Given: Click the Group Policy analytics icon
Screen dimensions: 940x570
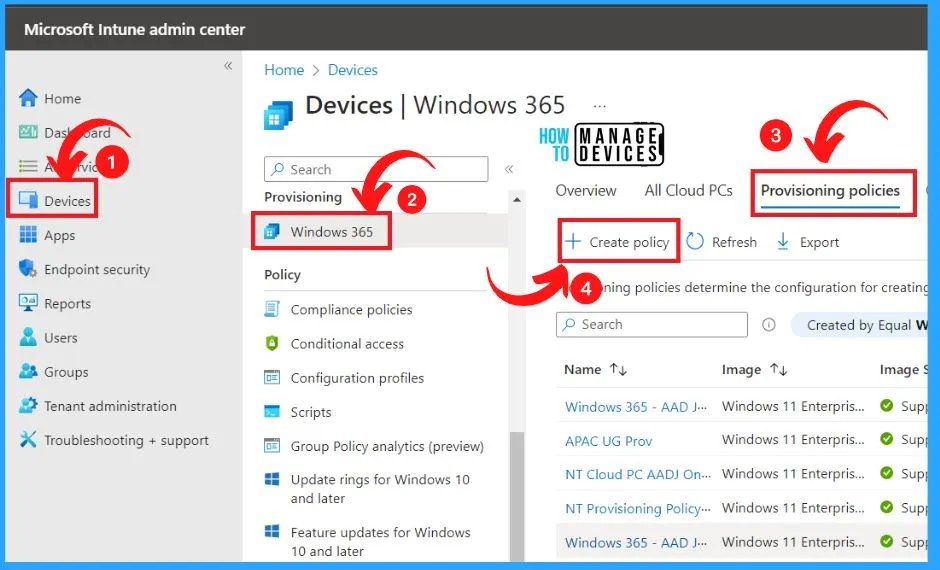Looking at the screenshot, I should (272, 446).
